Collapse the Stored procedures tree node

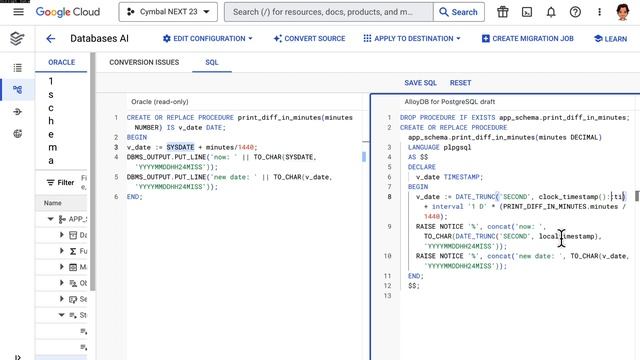coord(62,315)
